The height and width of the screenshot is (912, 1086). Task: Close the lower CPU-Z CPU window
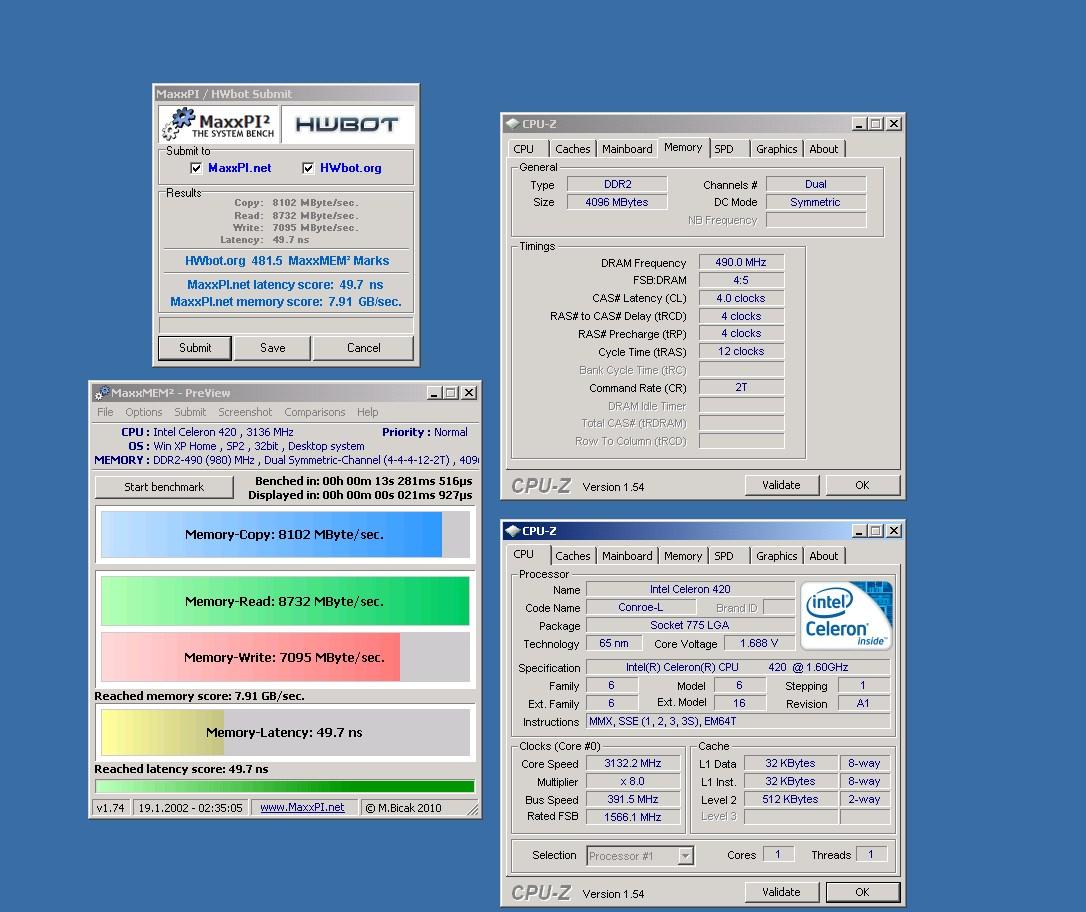tap(894, 531)
